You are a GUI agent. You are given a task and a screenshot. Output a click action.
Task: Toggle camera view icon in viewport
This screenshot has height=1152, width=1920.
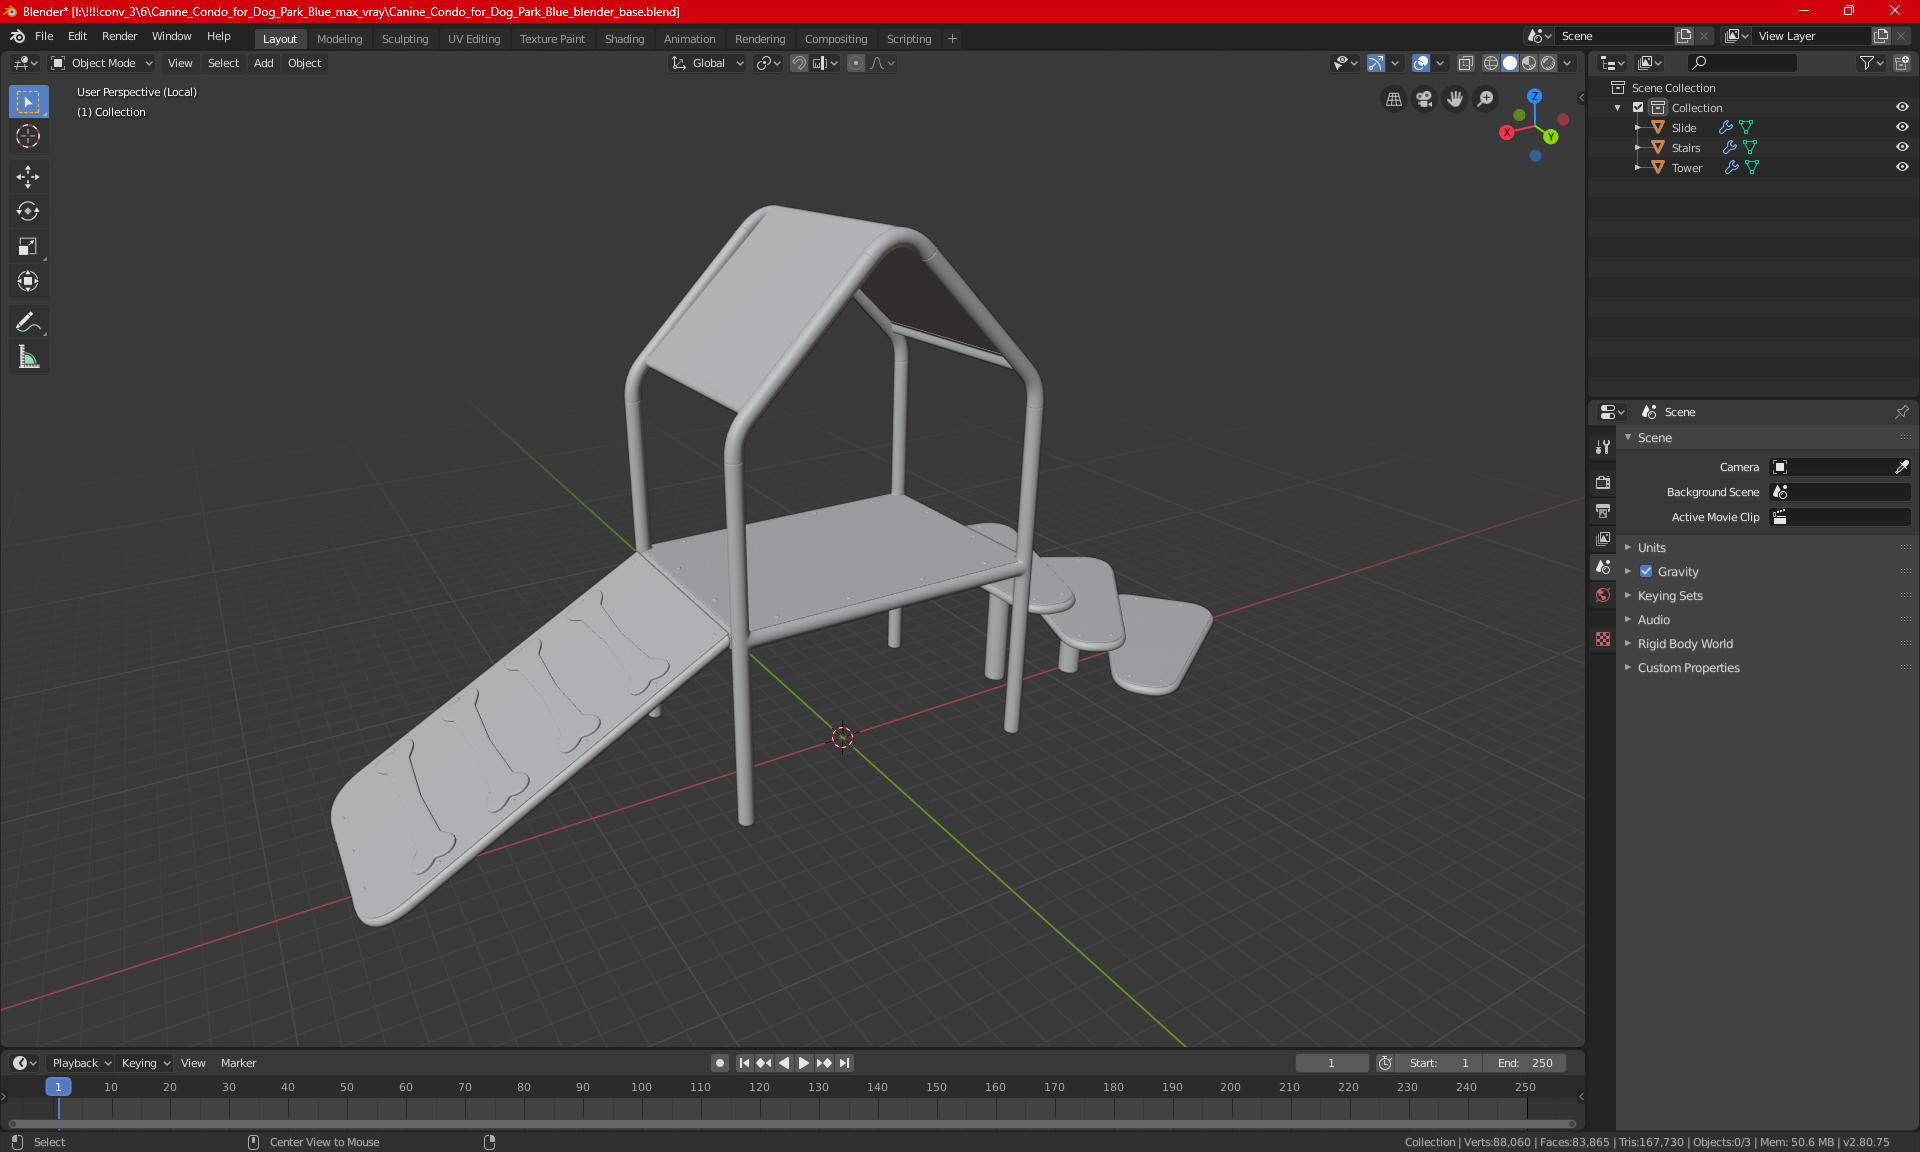click(1424, 99)
